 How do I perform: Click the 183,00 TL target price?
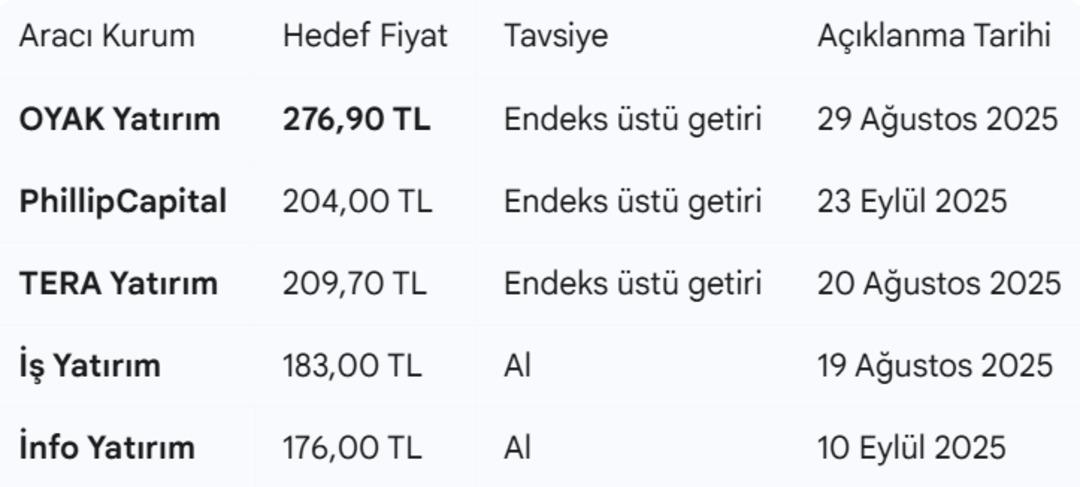click(x=352, y=366)
